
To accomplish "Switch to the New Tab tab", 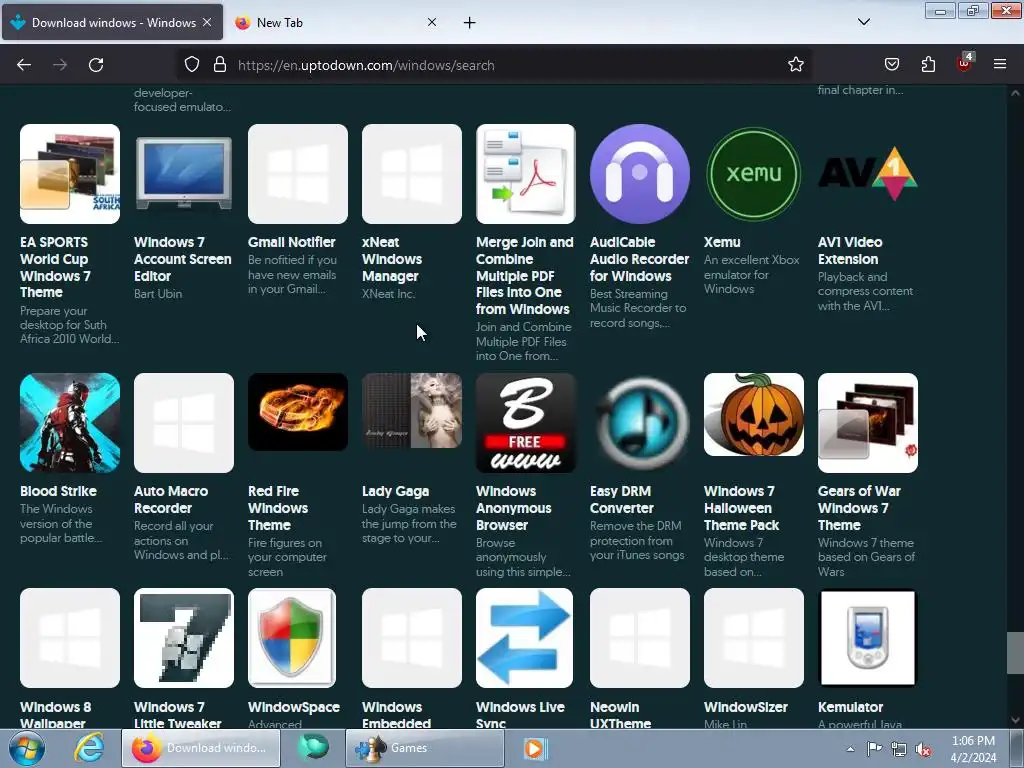I will [336, 23].
